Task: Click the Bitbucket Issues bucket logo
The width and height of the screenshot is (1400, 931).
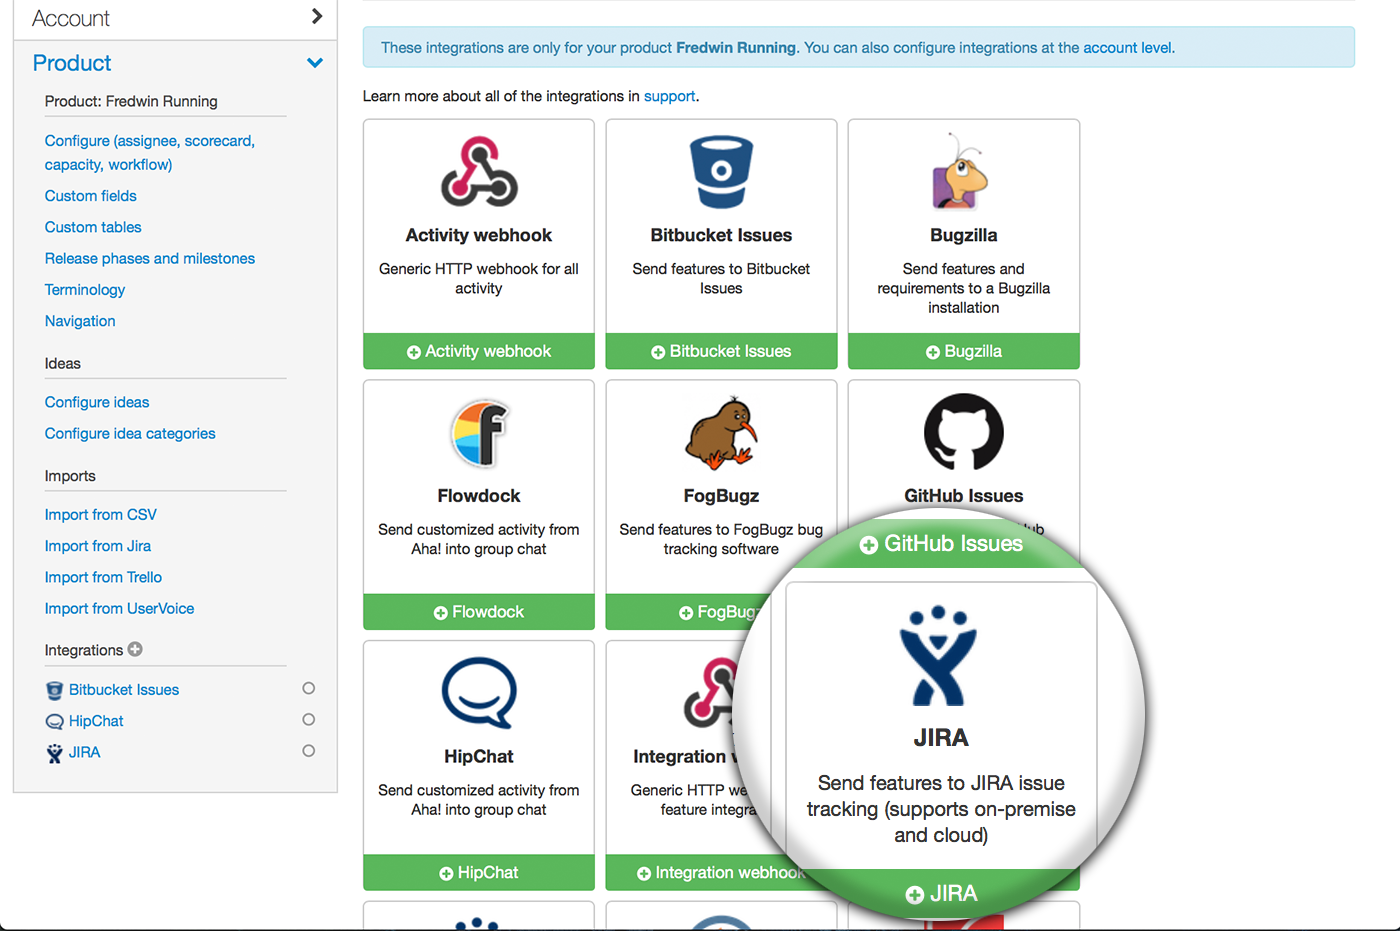Action: pyautogui.click(x=721, y=172)
